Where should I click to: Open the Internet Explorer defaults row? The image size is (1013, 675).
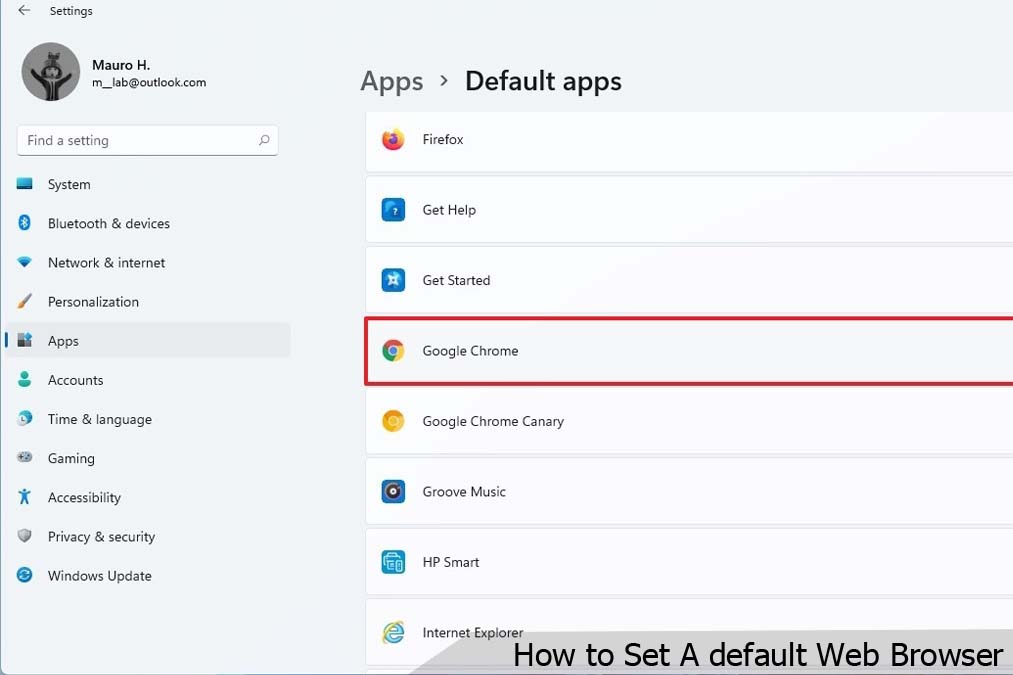(x=689, y=632)
